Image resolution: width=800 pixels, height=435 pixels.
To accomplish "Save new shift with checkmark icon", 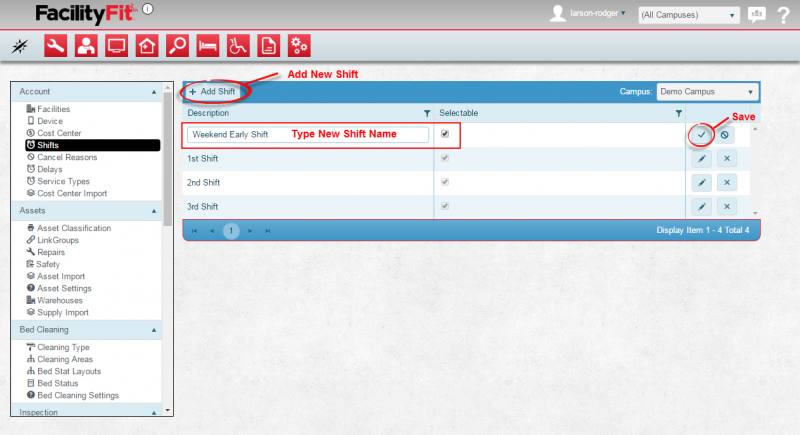I will (701, 134).
